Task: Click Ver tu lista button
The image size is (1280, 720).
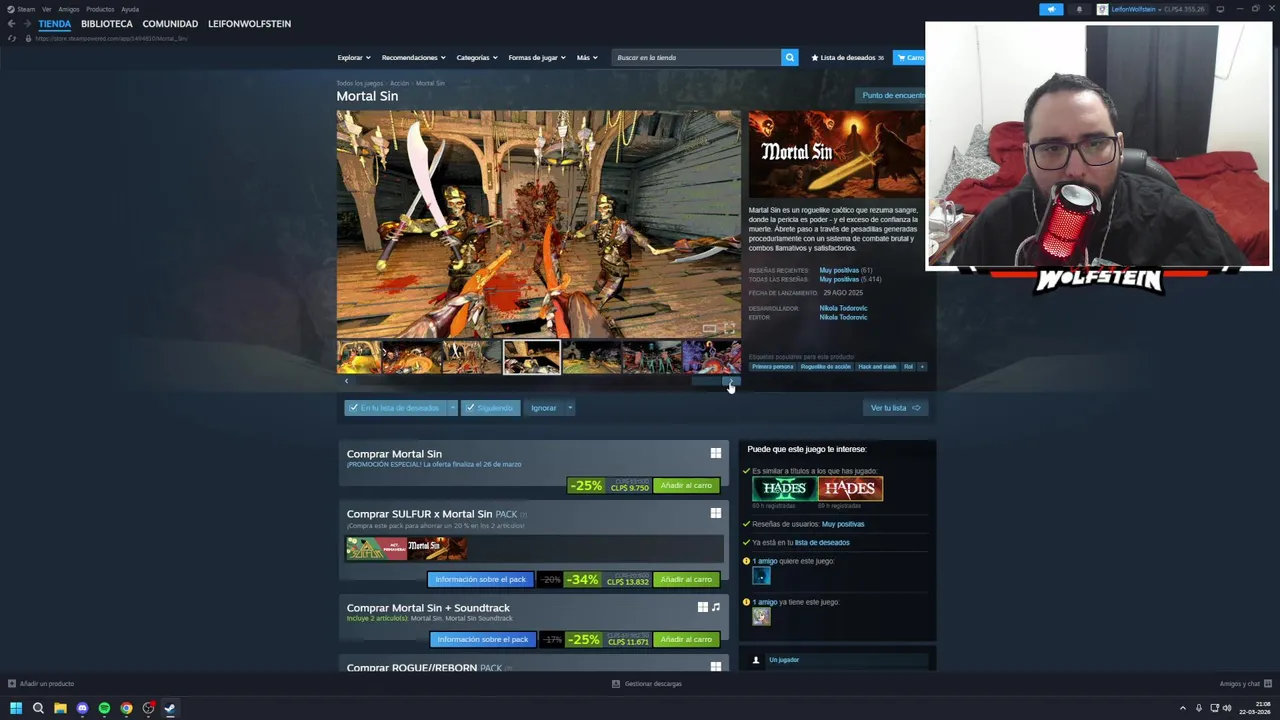Action: pos(895,408)
